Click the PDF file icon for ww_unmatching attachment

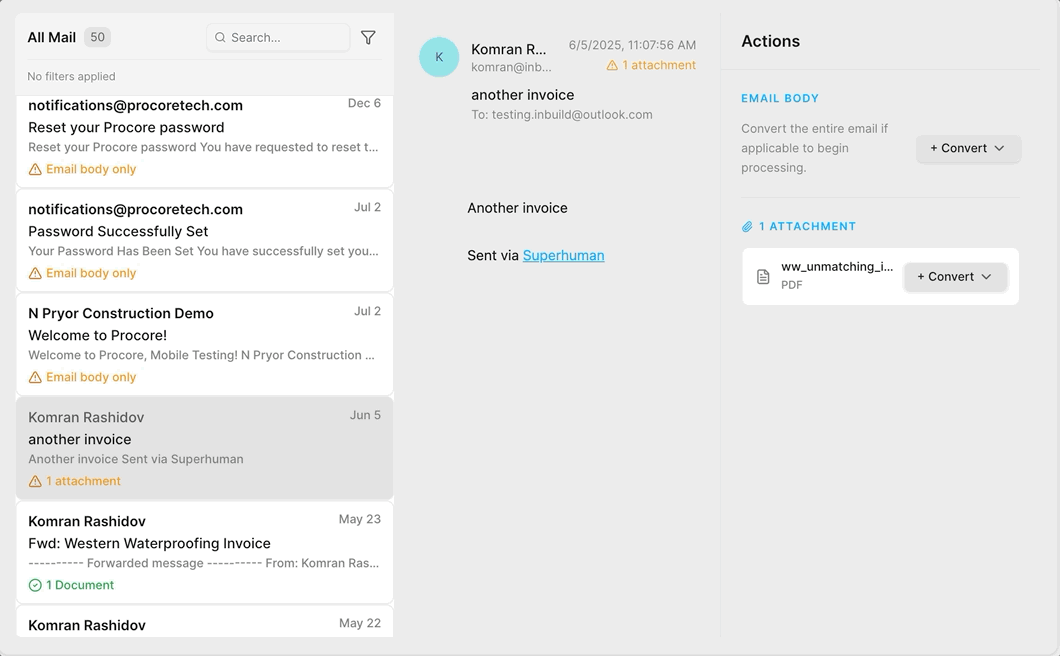coord(763,277)
